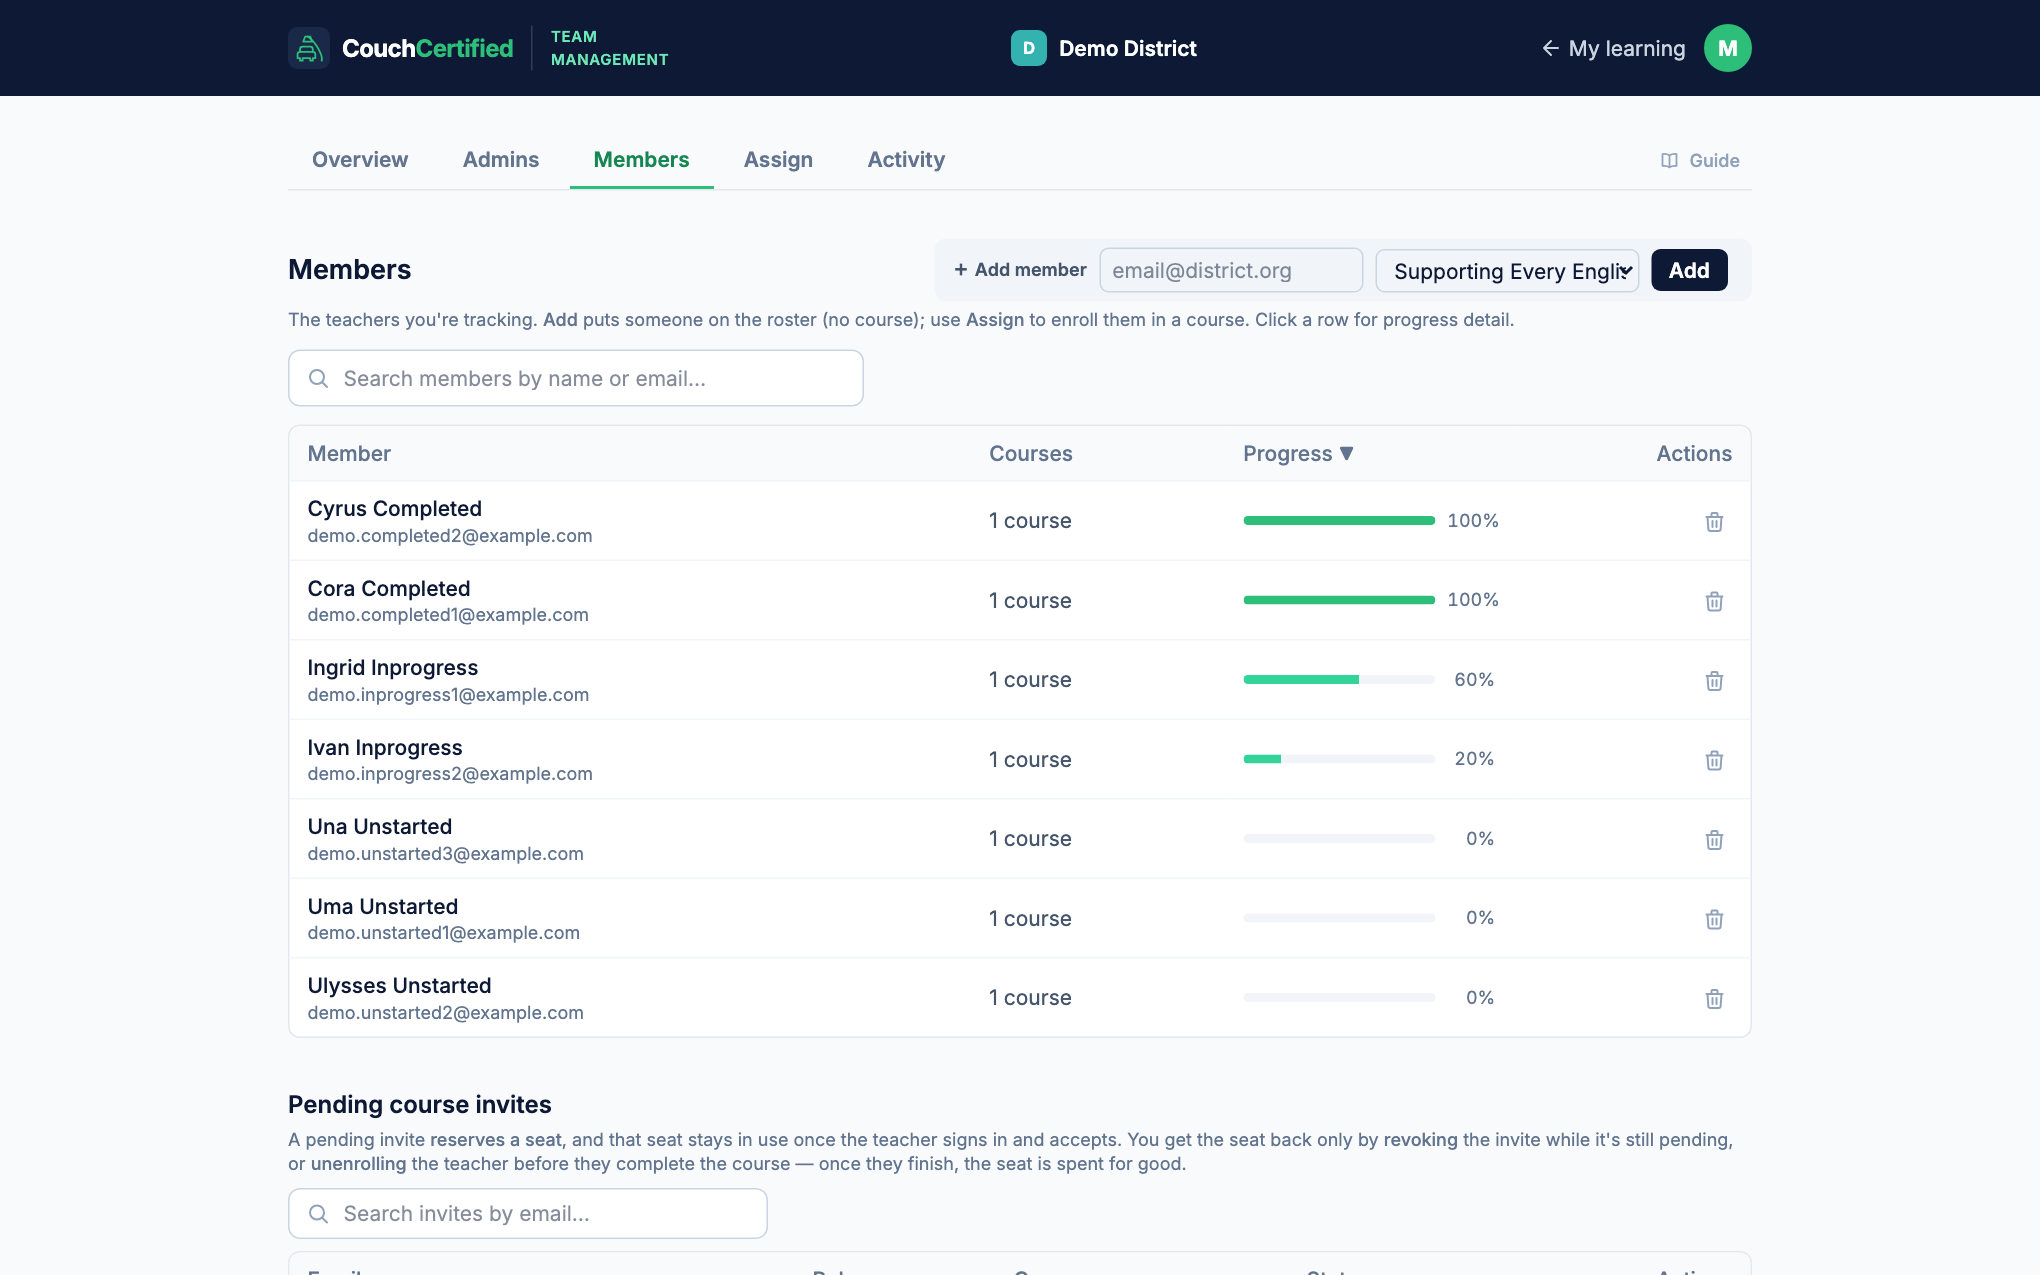Image resolution: width=2040 pixels, height=1275 pixels.
Task: Remove Ivan Inprogress using trash icon
Action: coord(1714,760)
